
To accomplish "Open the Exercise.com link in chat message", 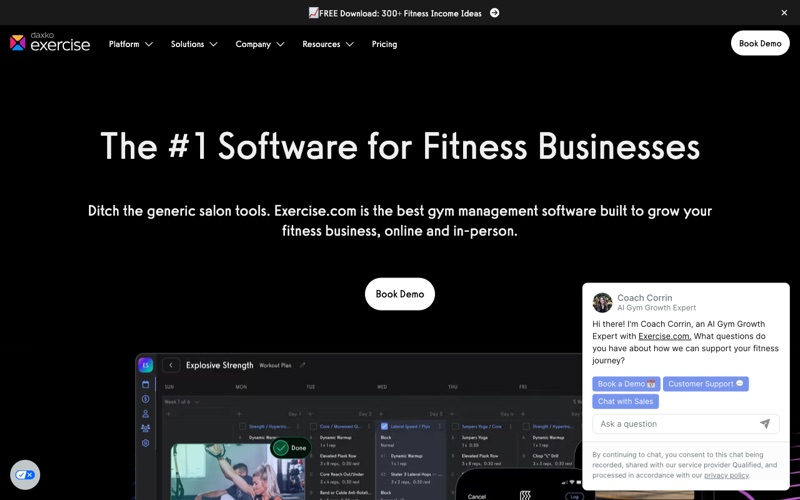I will click(665, 336).
